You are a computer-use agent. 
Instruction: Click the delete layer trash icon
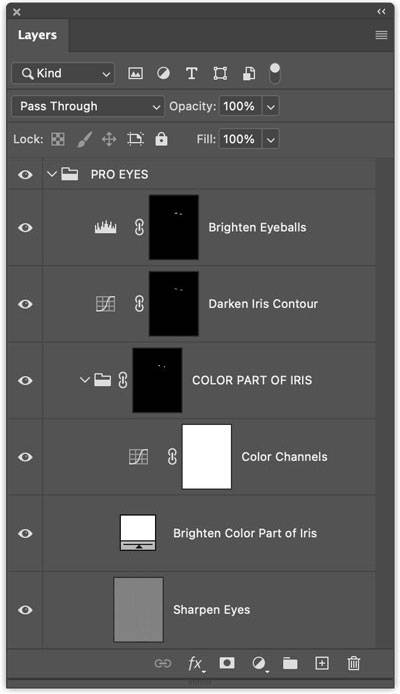point(354,663)
